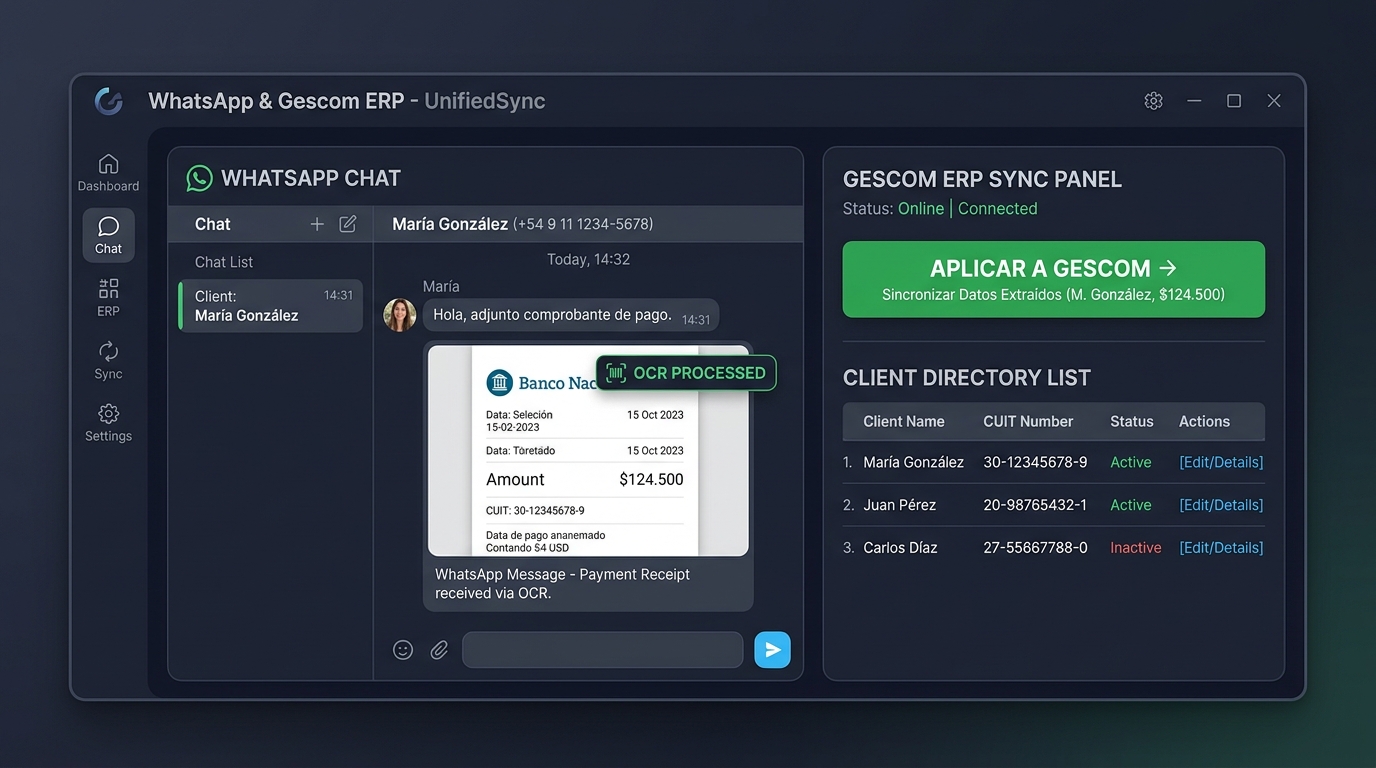
Task: Click the Chat List label
Action: coord(224,262)
